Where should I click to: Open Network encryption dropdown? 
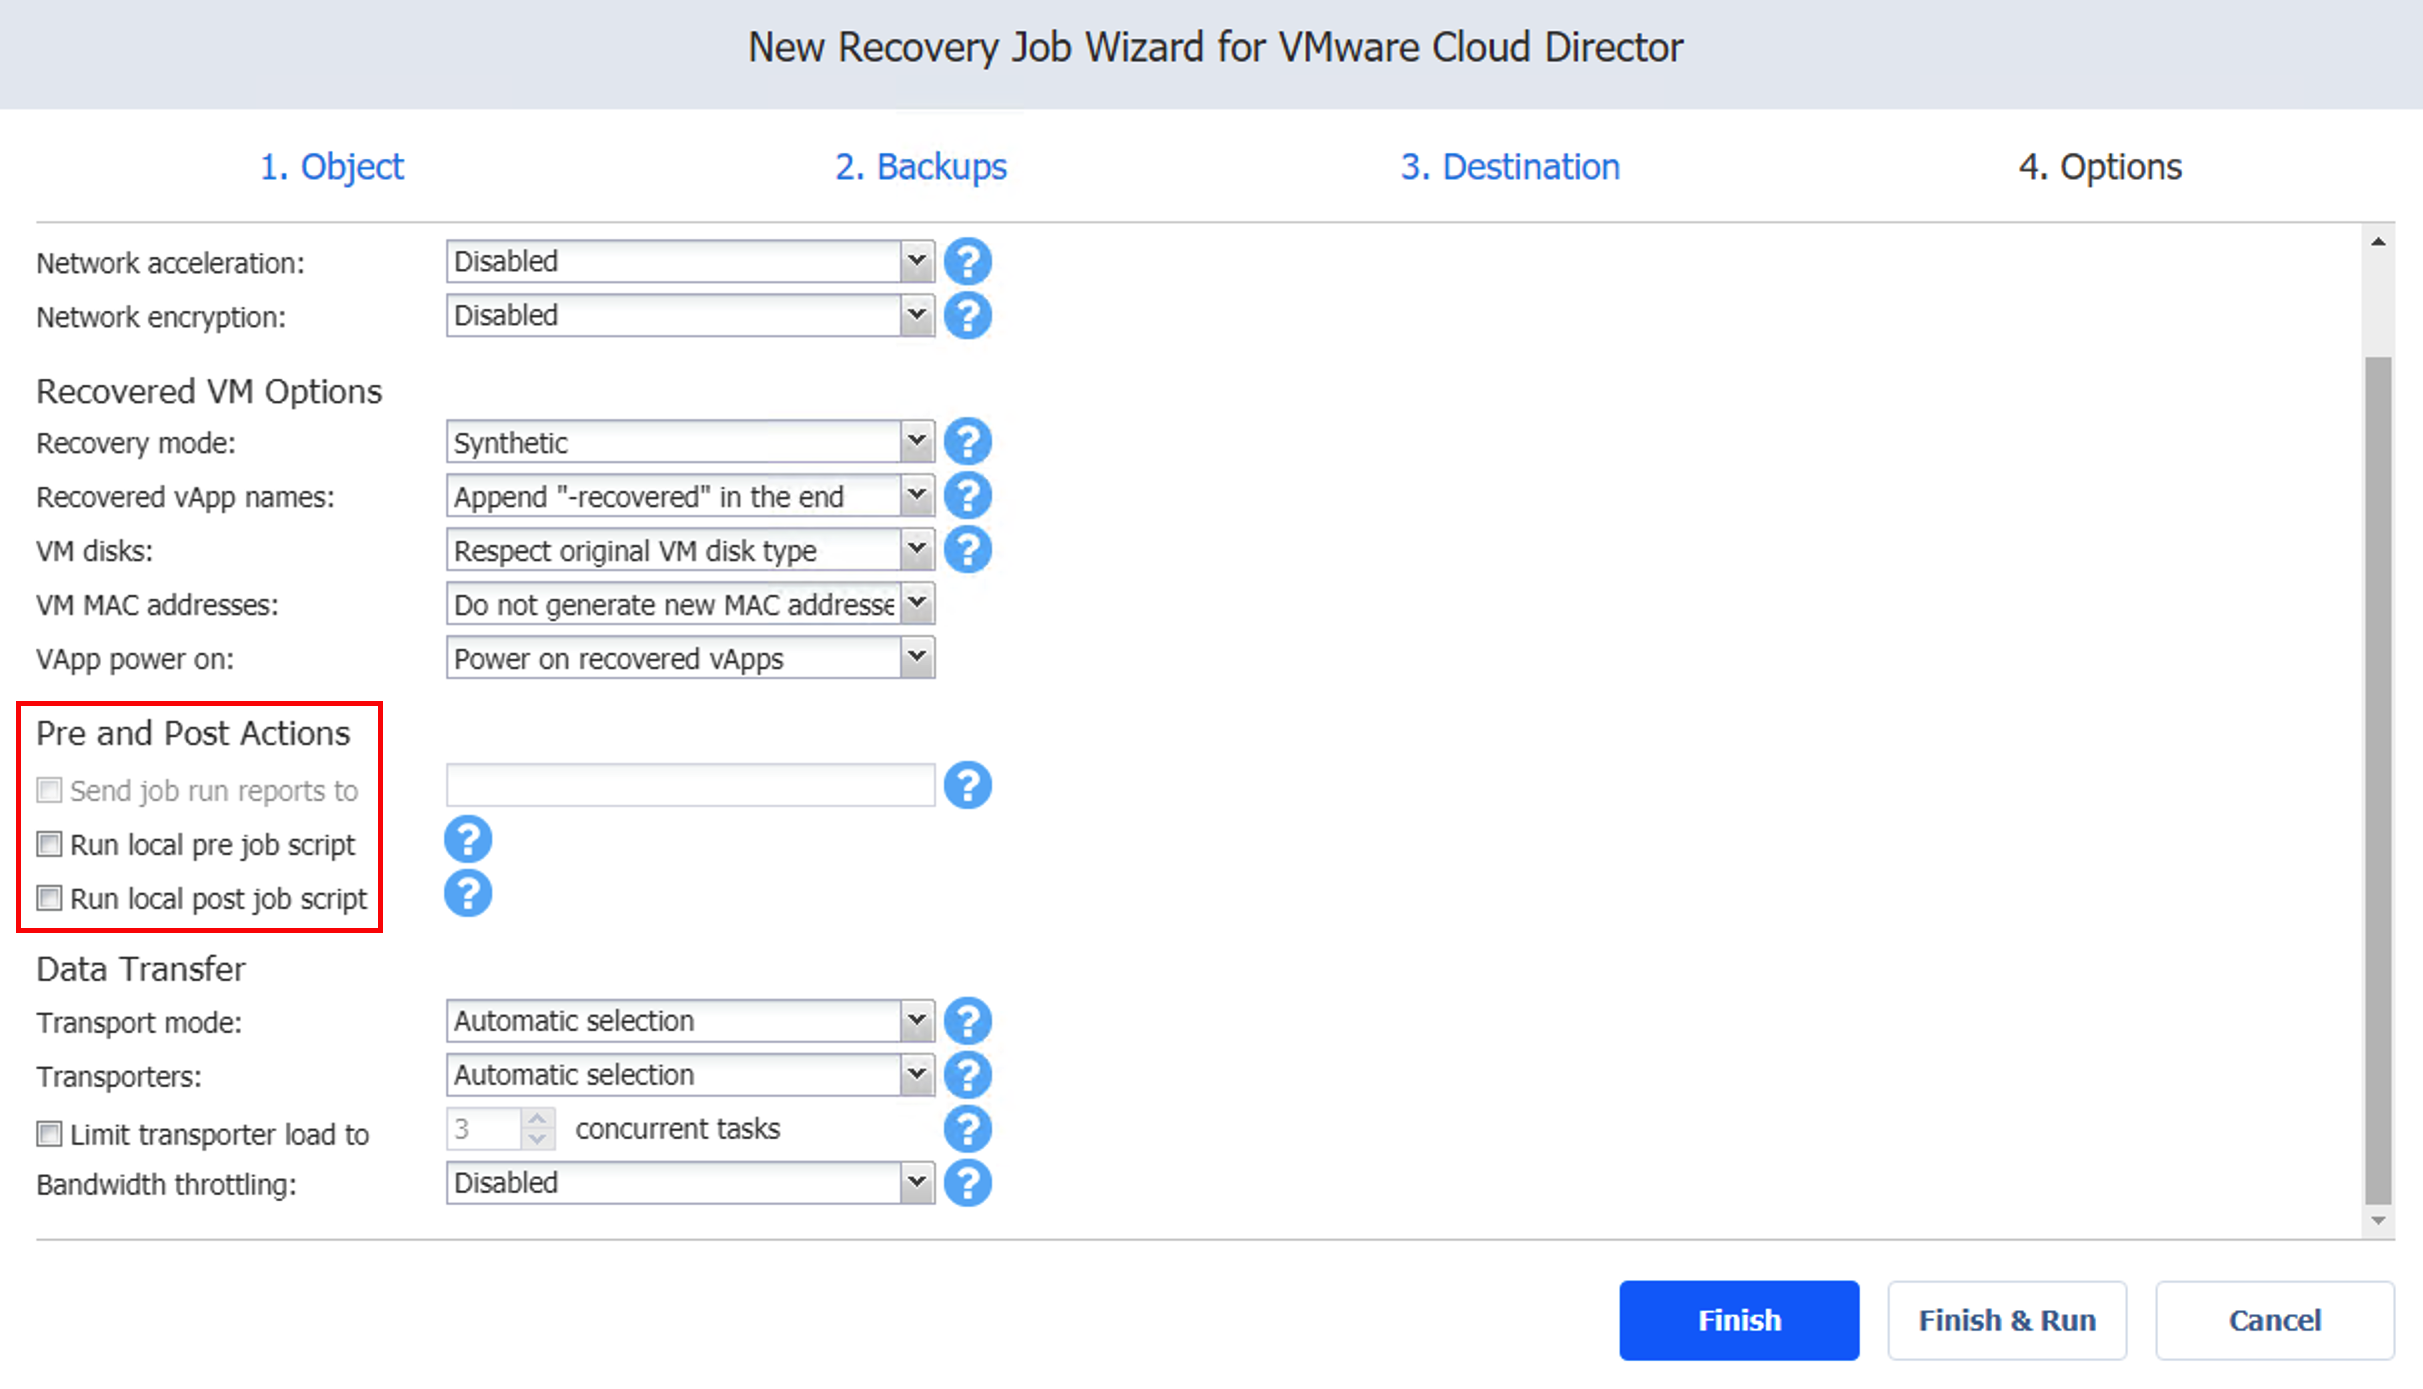690,316
